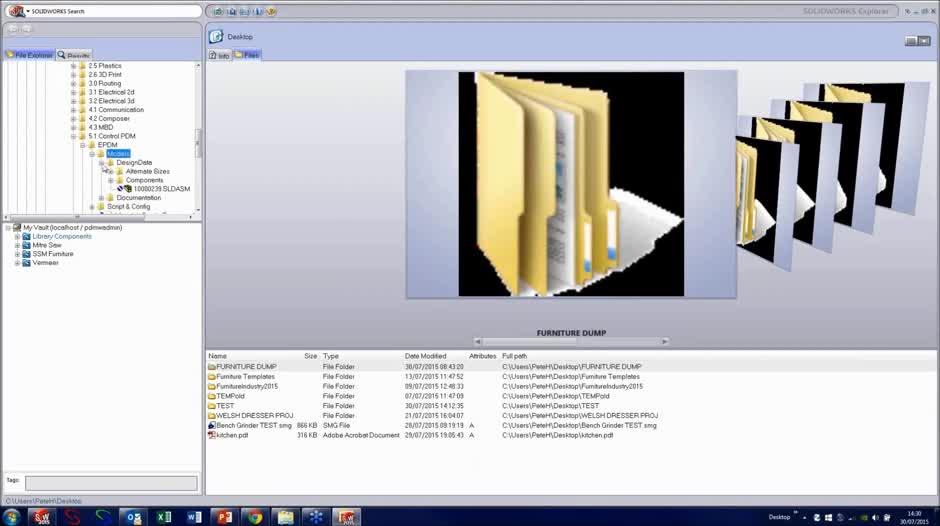Open the Excel icon in the taskbar
940x526 pixels.
(x=163, y=516)
